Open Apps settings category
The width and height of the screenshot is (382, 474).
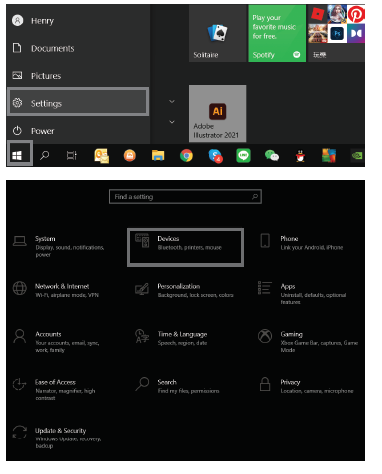(302, 294)
